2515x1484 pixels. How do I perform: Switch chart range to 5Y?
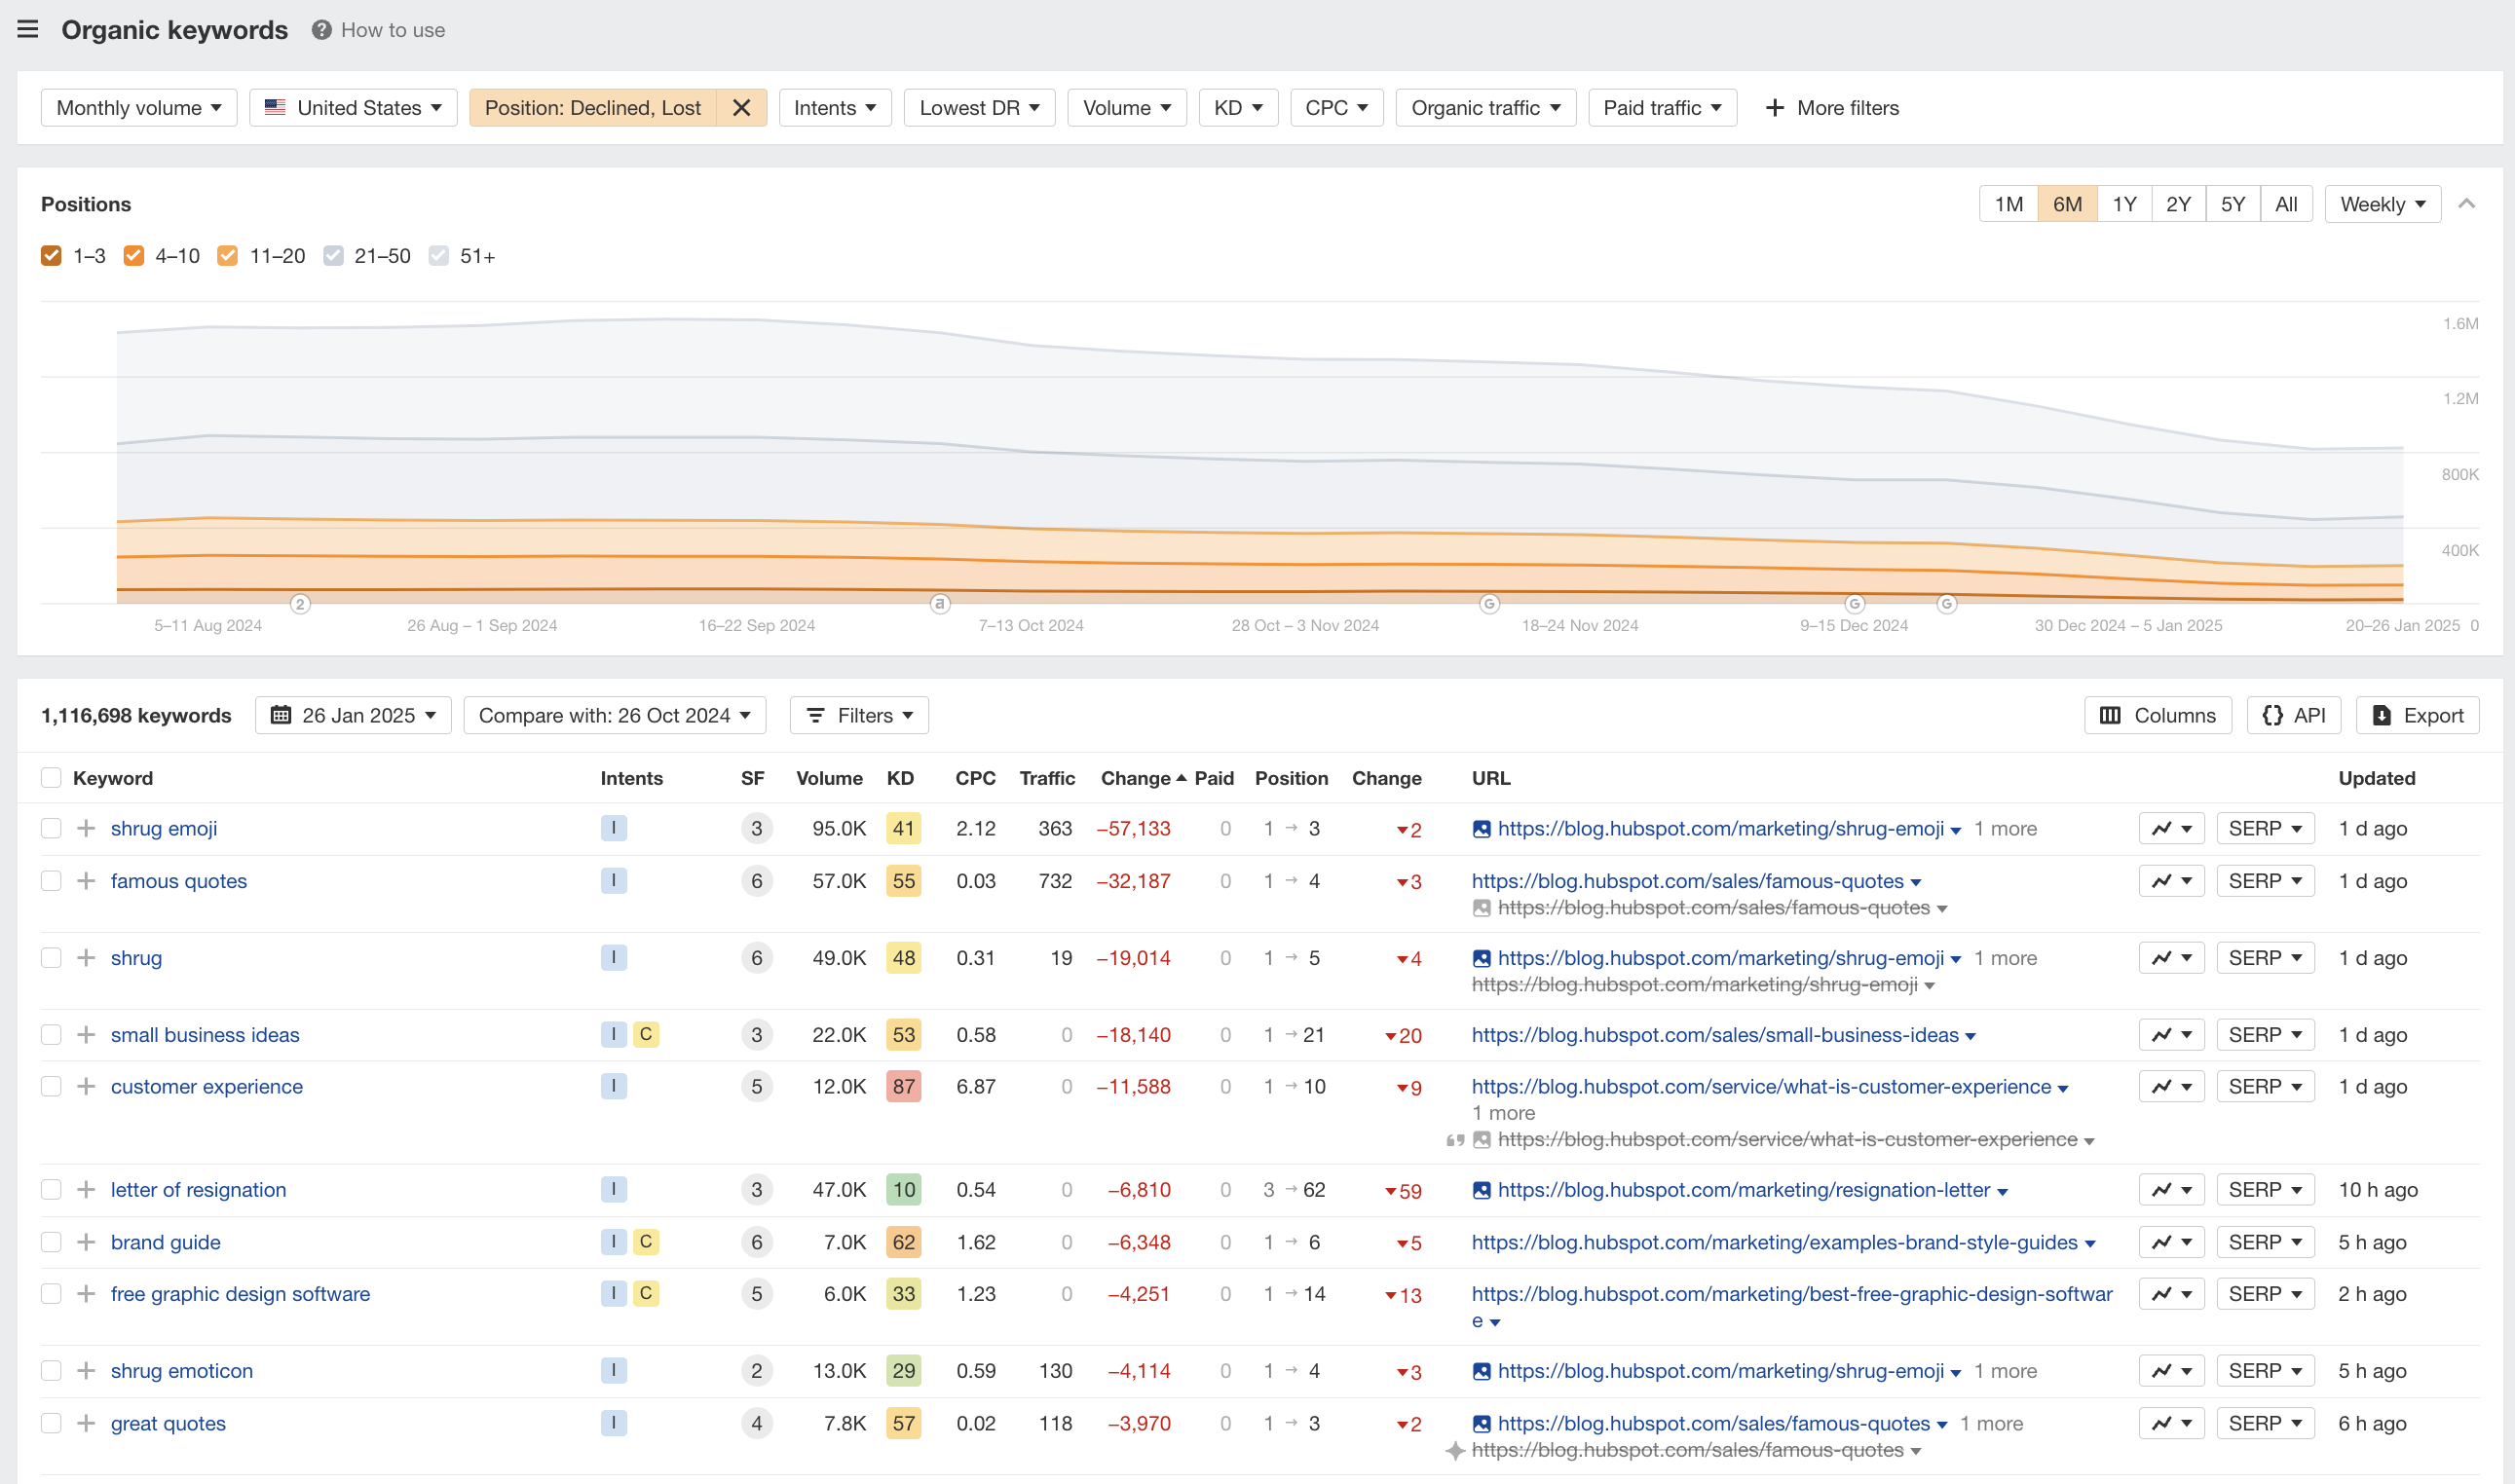pos(2233,204)
